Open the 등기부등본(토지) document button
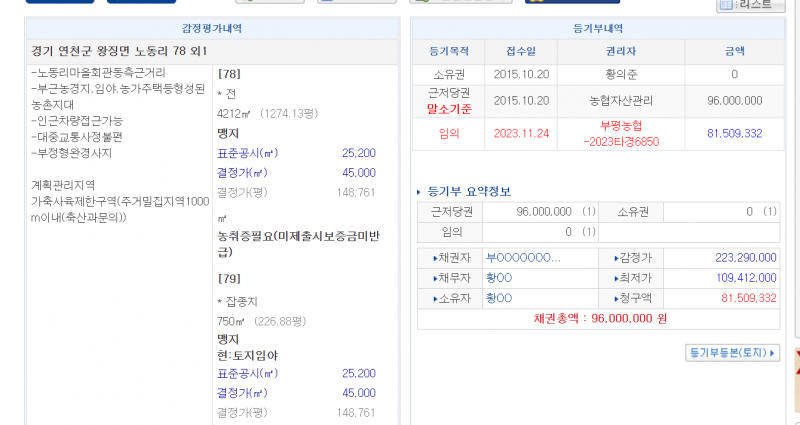Screen dimensions: 800x425 click(x=732, y=353)
